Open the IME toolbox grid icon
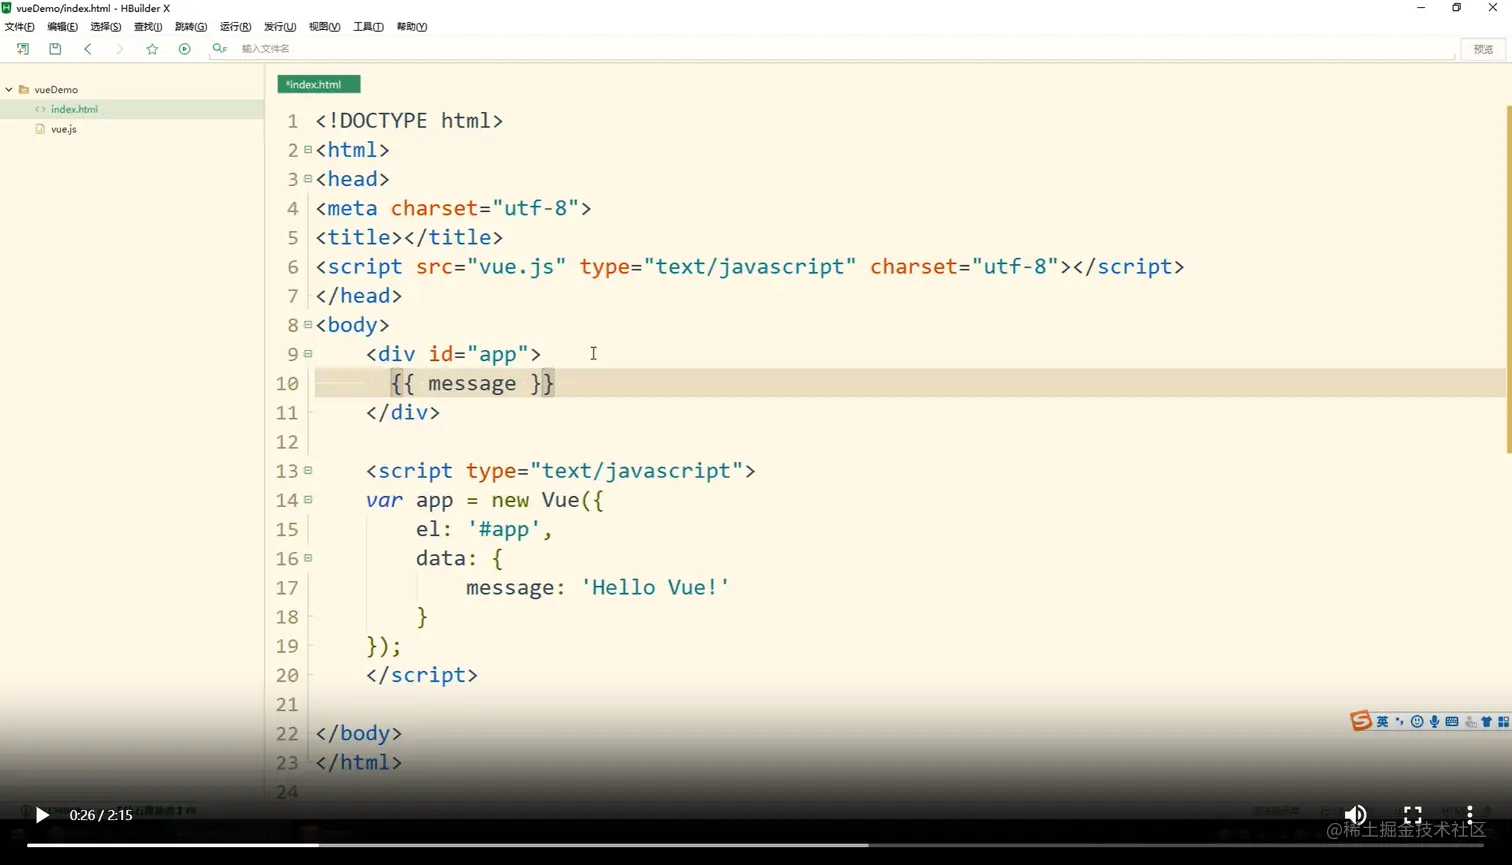 [1503, 722]
